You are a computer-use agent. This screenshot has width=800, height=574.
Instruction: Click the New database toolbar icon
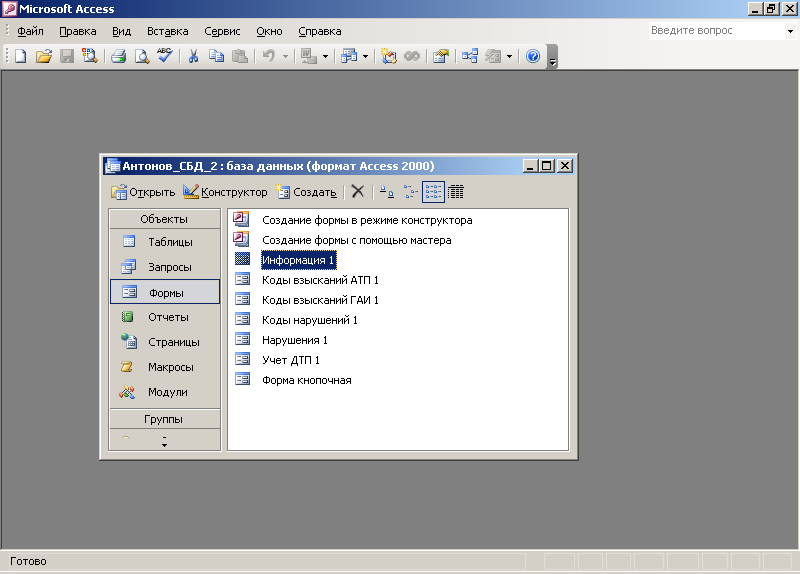tap(20, 56)
